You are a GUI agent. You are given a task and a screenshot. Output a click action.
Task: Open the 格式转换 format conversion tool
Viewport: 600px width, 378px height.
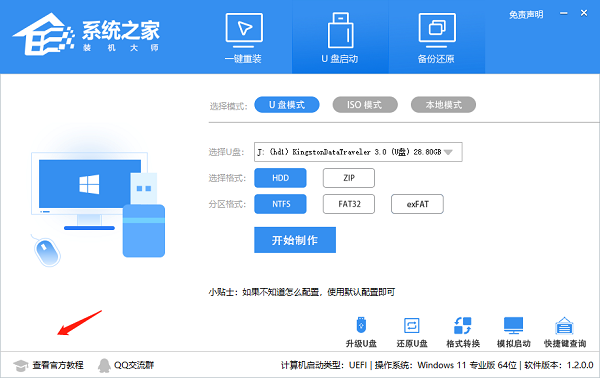click(463, 332)
